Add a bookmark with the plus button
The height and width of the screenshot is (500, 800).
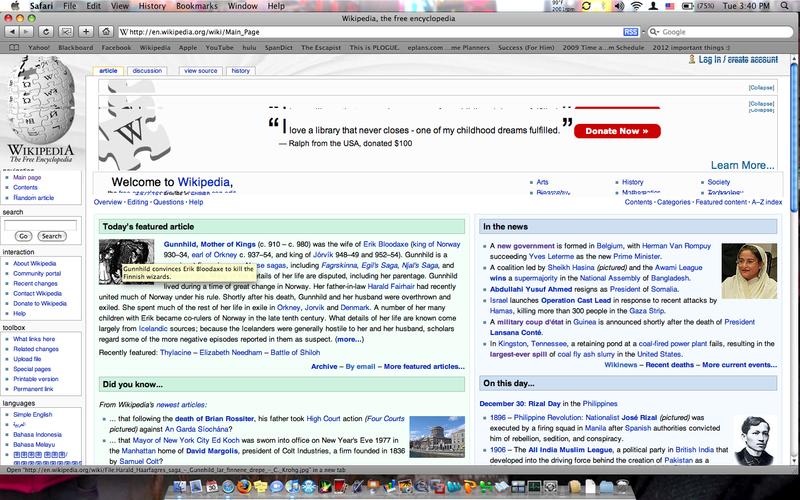[x=86, y=32]
